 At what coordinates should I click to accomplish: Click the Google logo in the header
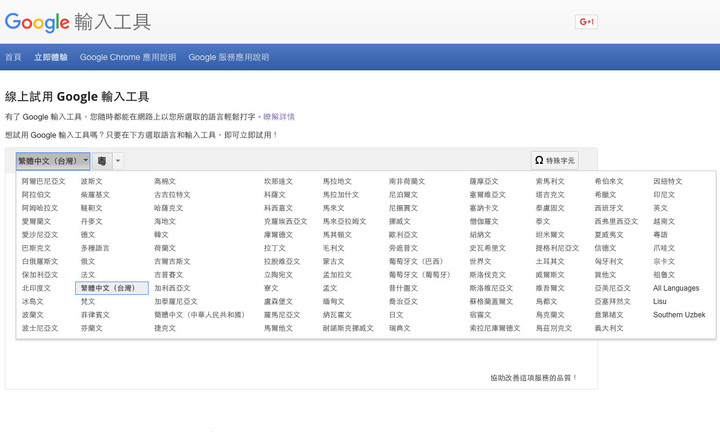[37, 22]
